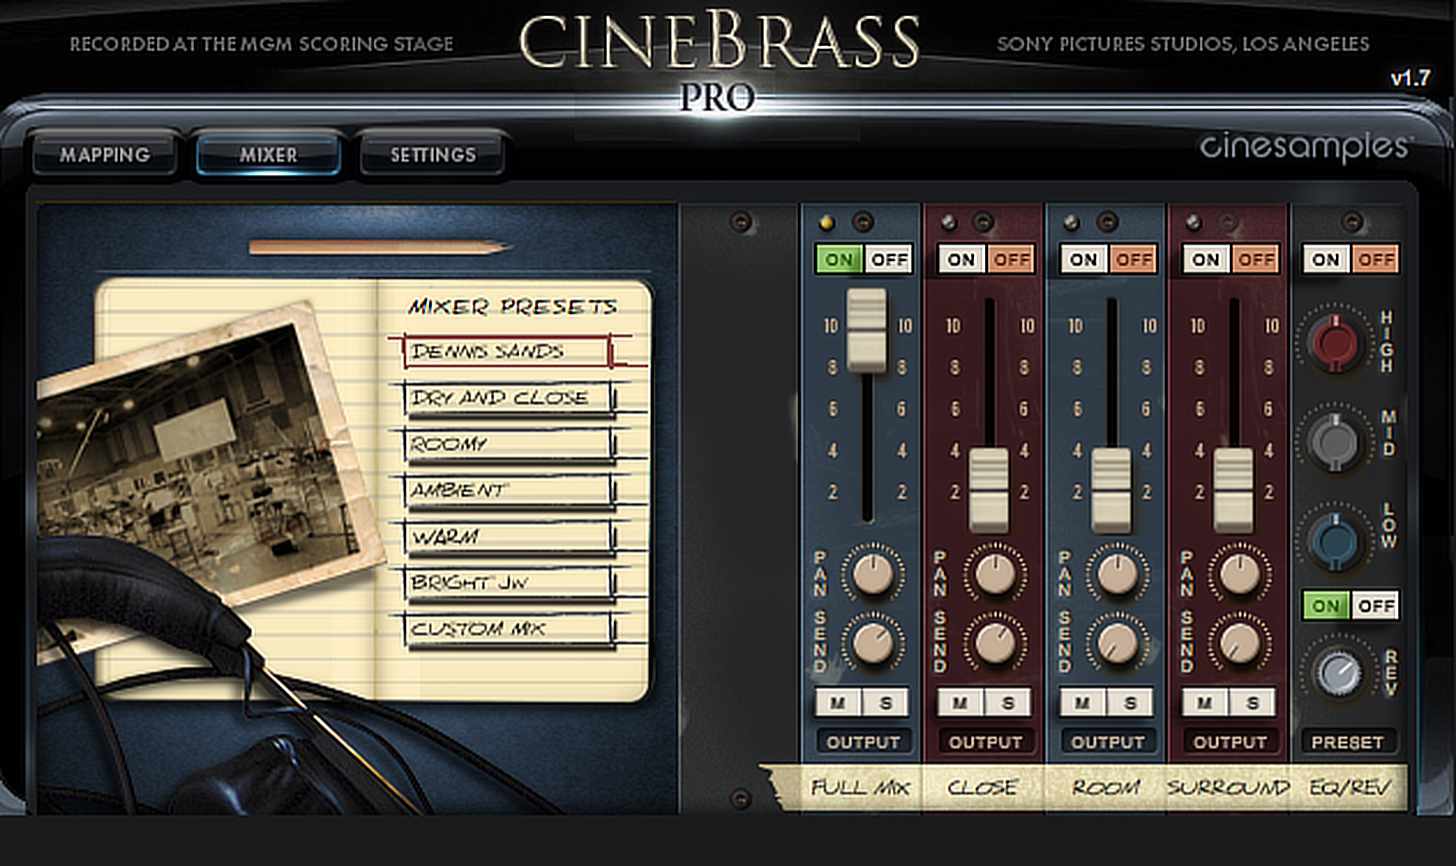1456x866 pixels.
Task: Enable the EQ ON button
Action: tap(1326, 260)
